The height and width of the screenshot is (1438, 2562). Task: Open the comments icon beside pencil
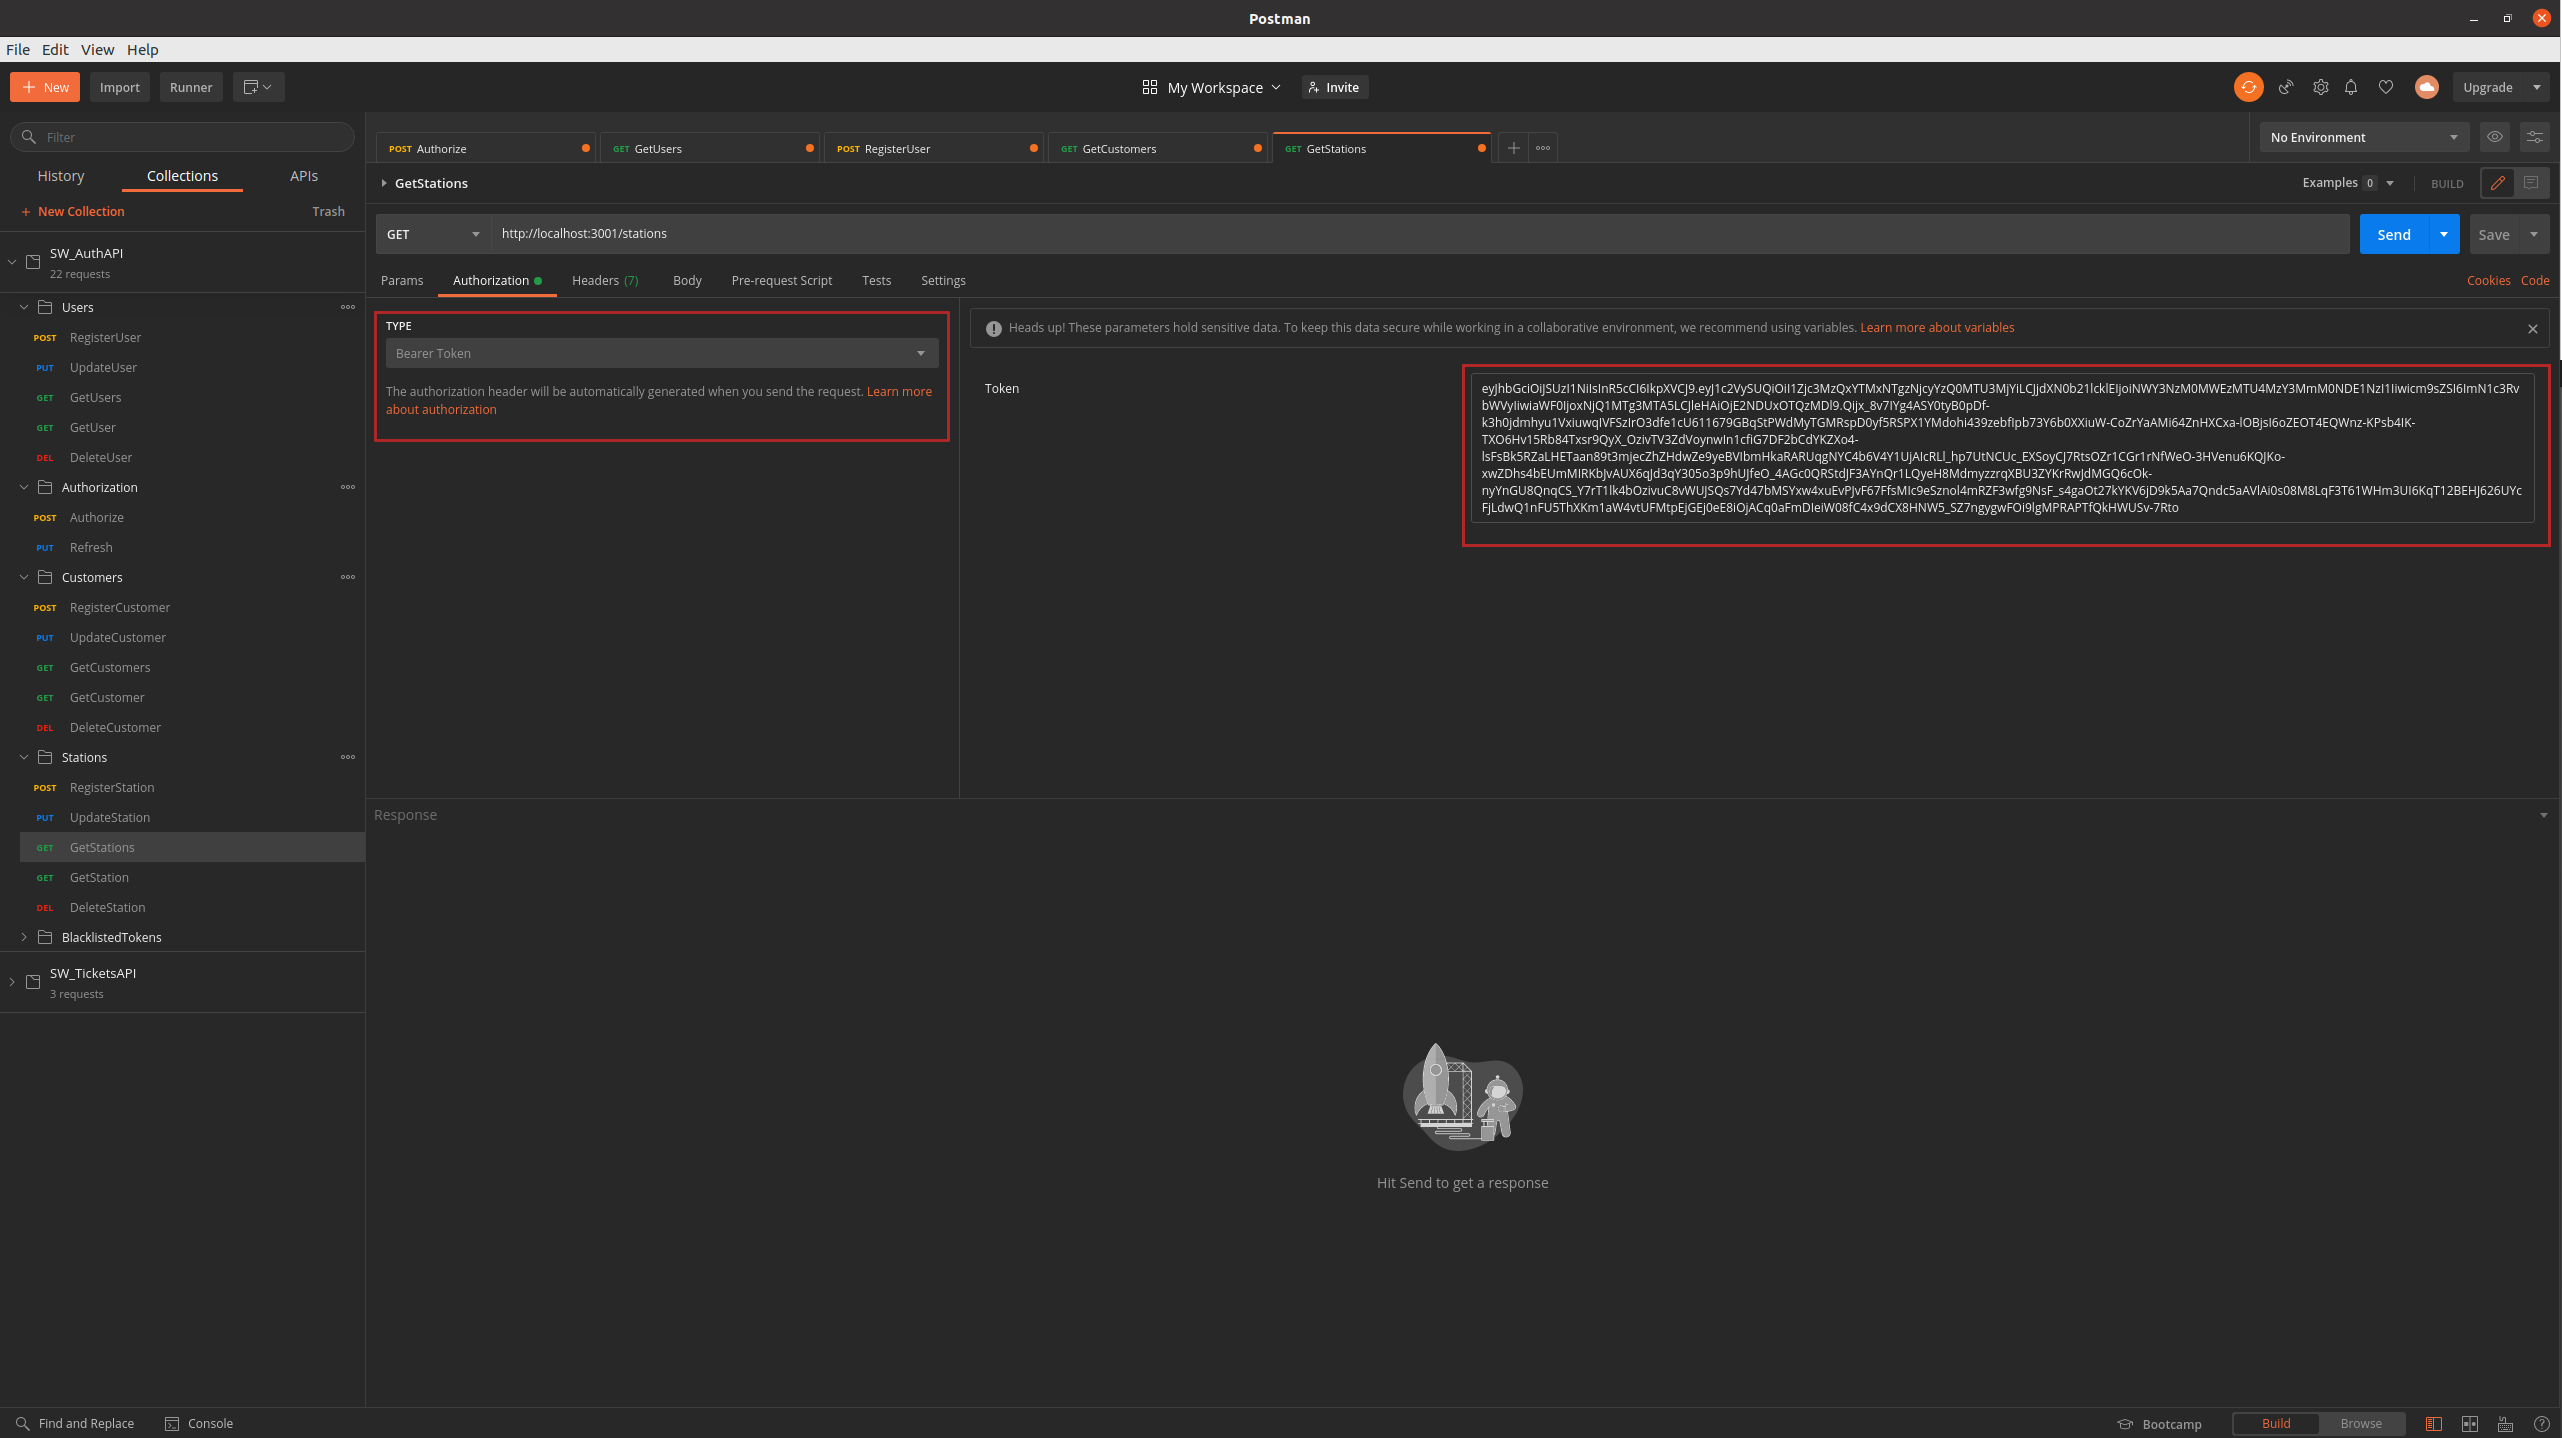[2531, 183]
